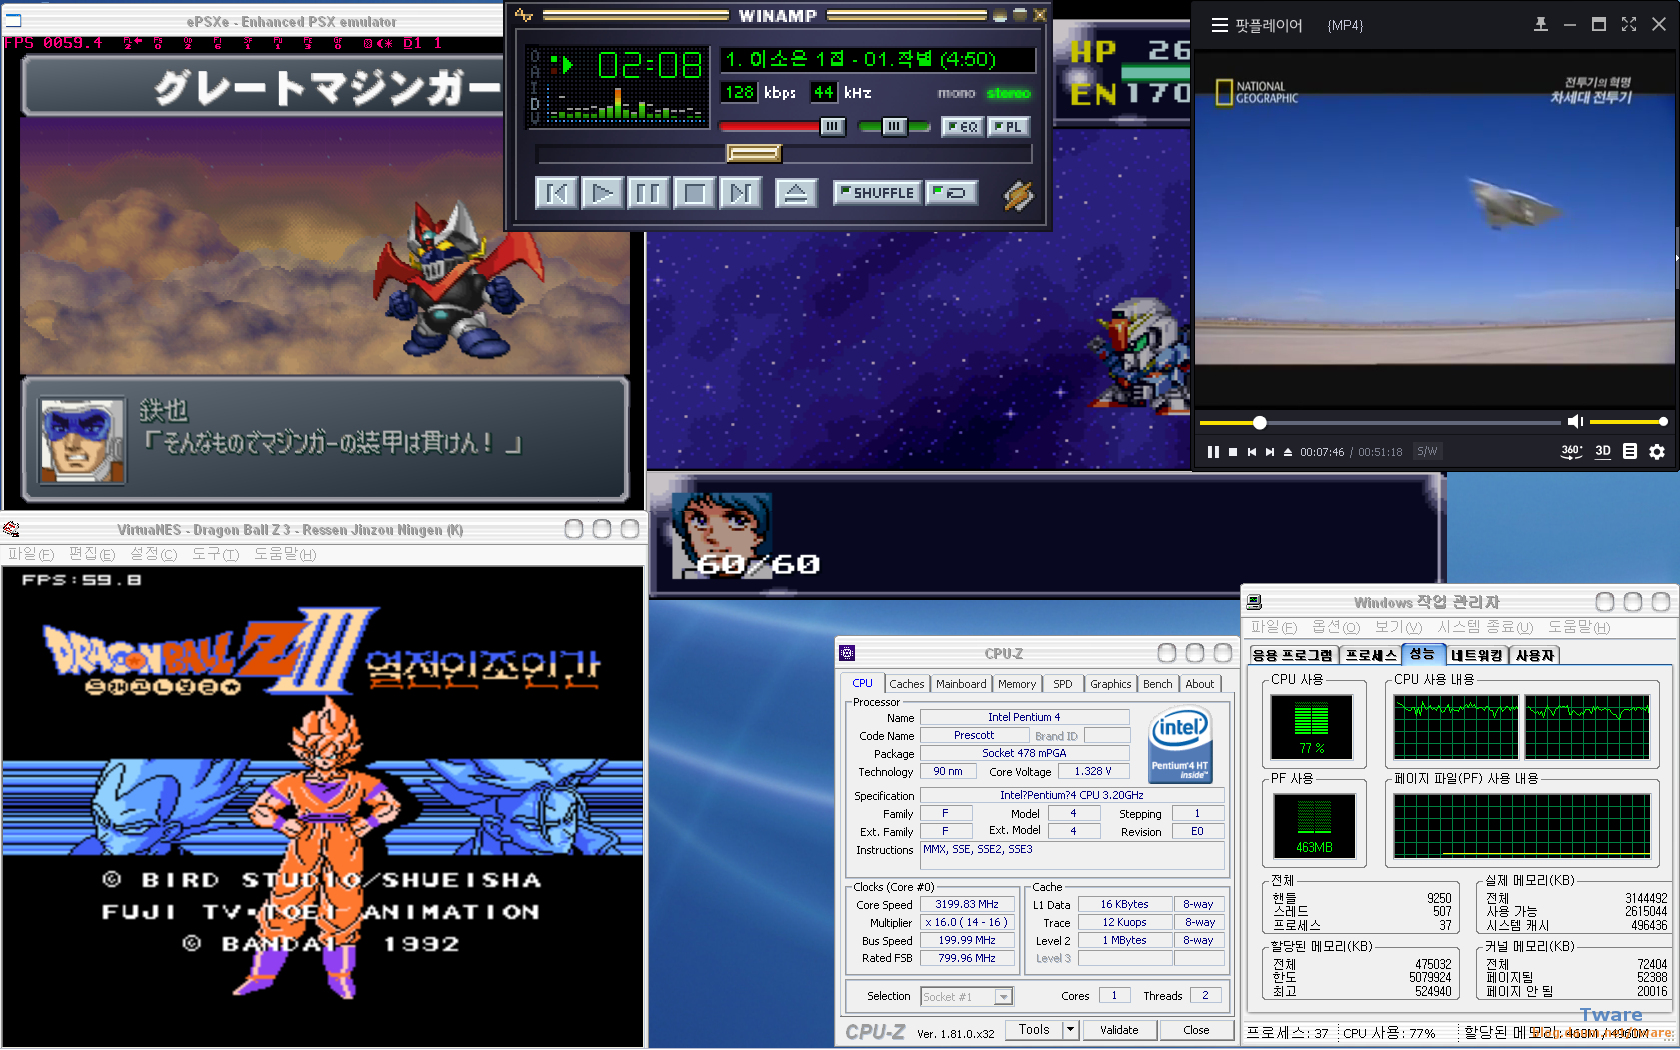Screen dimensions: 1680x1050
Task: Click VirtuaNES title bar app icon
Action: [x=12, y=529]
